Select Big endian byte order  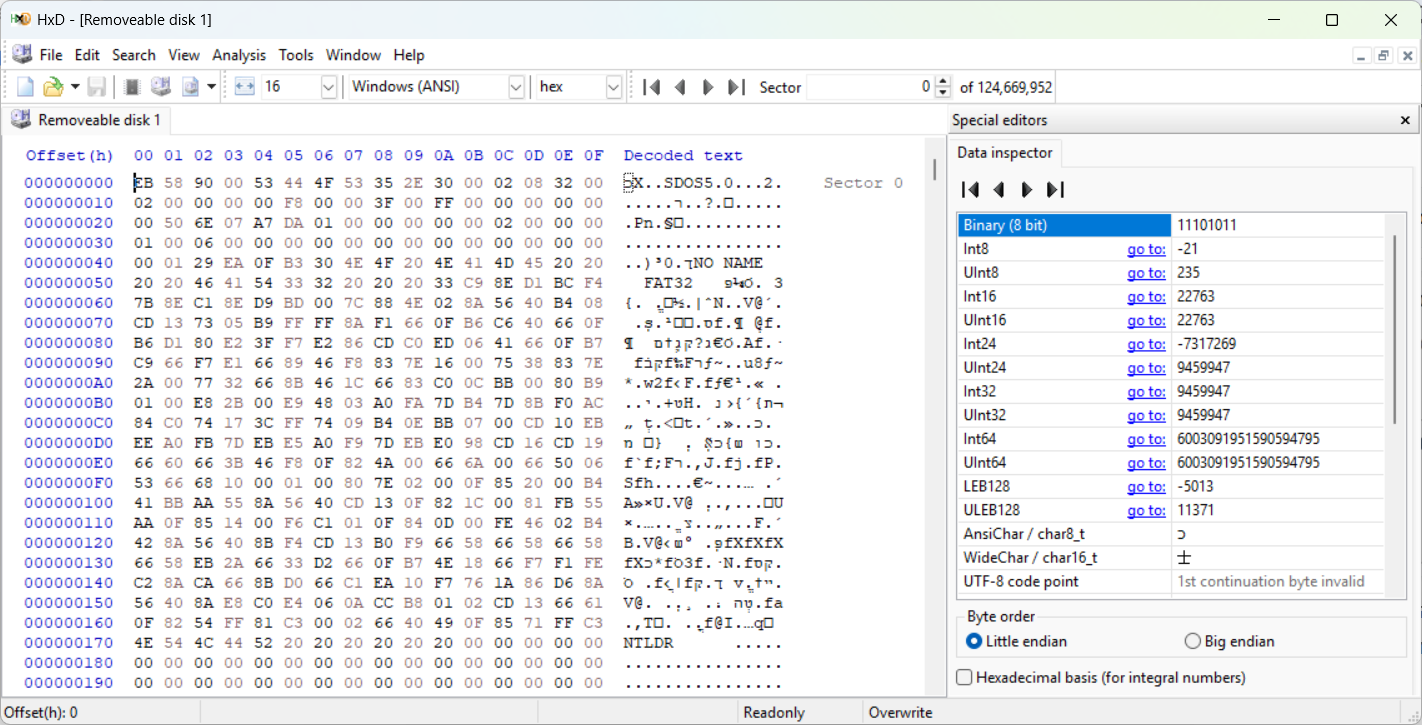[x=1192, y=641]
